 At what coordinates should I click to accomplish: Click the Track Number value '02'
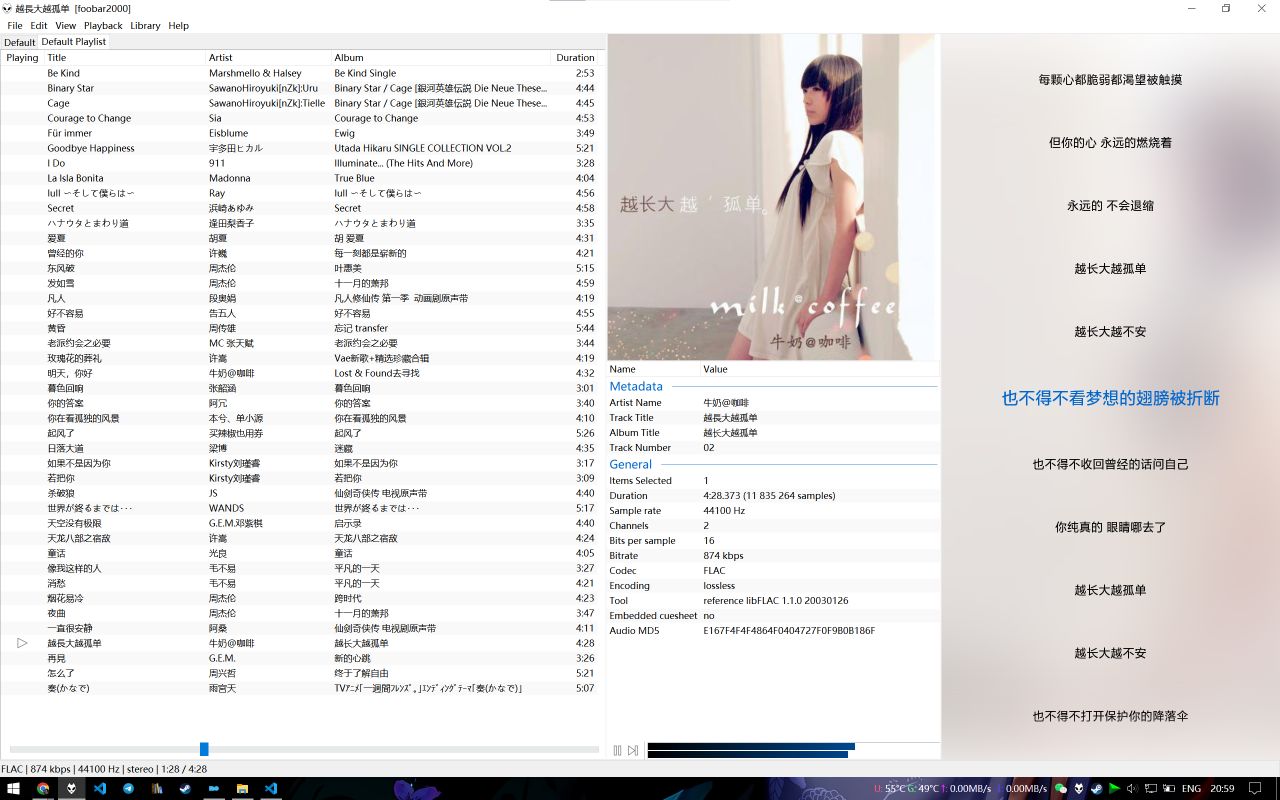pyautogui.click(x=709, y=448)
